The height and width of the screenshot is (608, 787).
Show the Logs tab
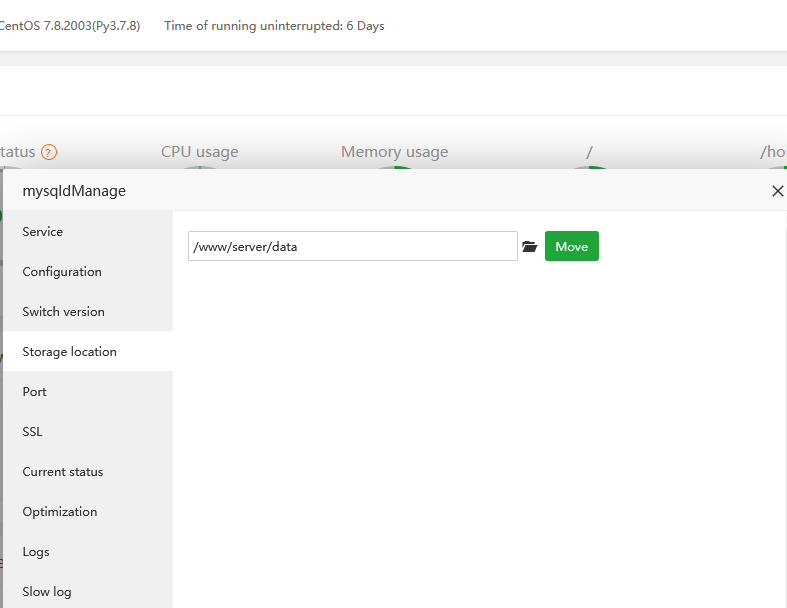(x=36, y=551)
